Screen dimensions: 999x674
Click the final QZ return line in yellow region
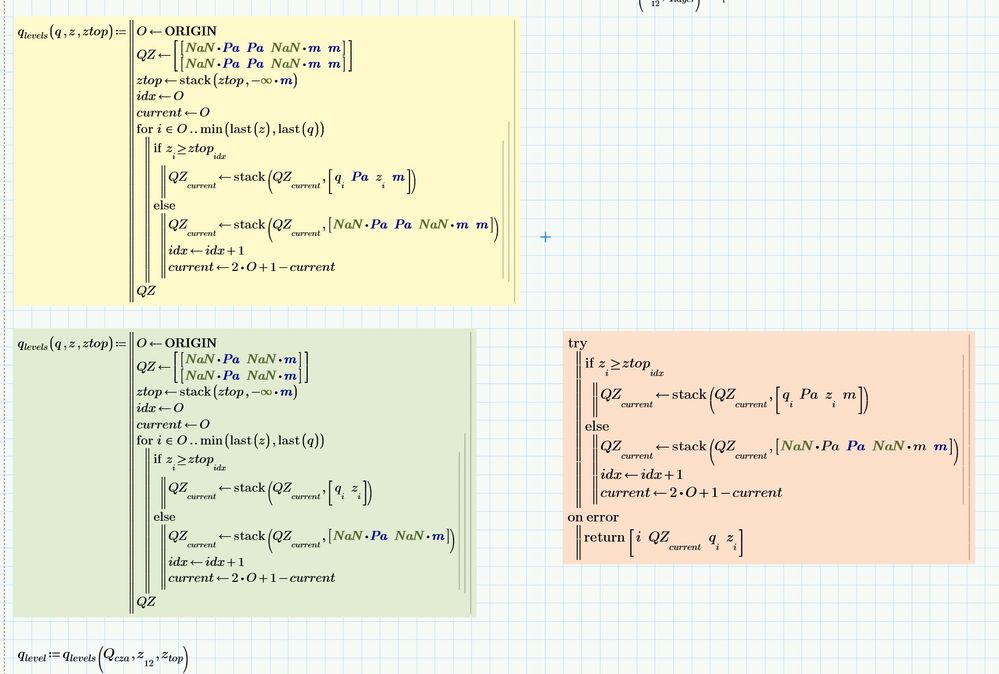(145, 290)
